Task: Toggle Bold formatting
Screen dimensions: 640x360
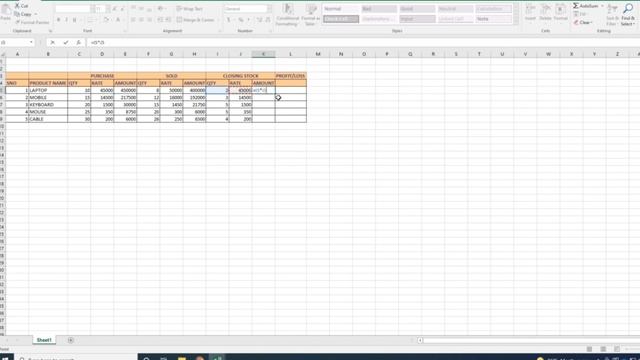Action: click(58, 20)
